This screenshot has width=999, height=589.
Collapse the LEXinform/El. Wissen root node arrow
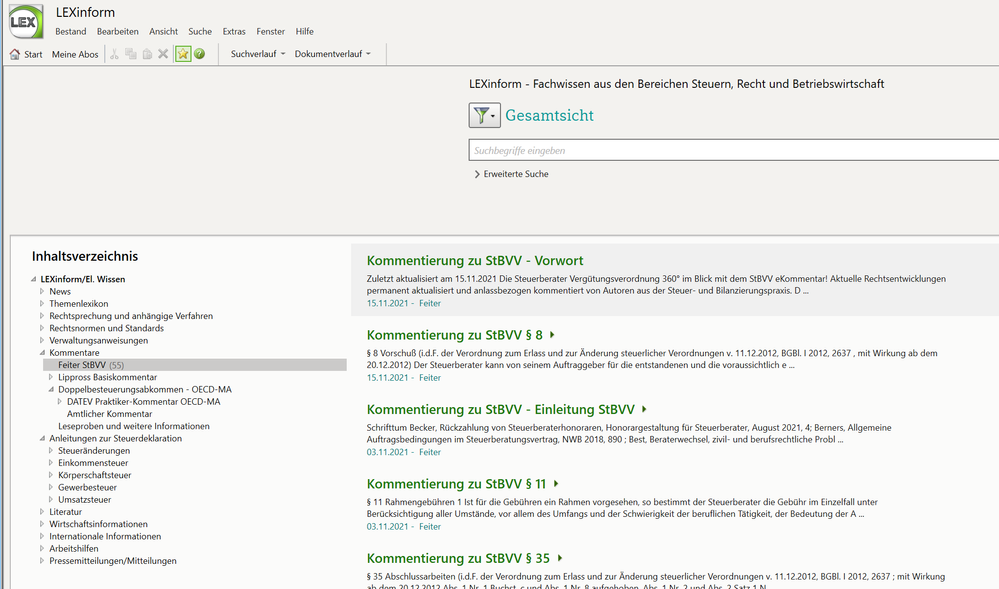(x=33, y=279)
